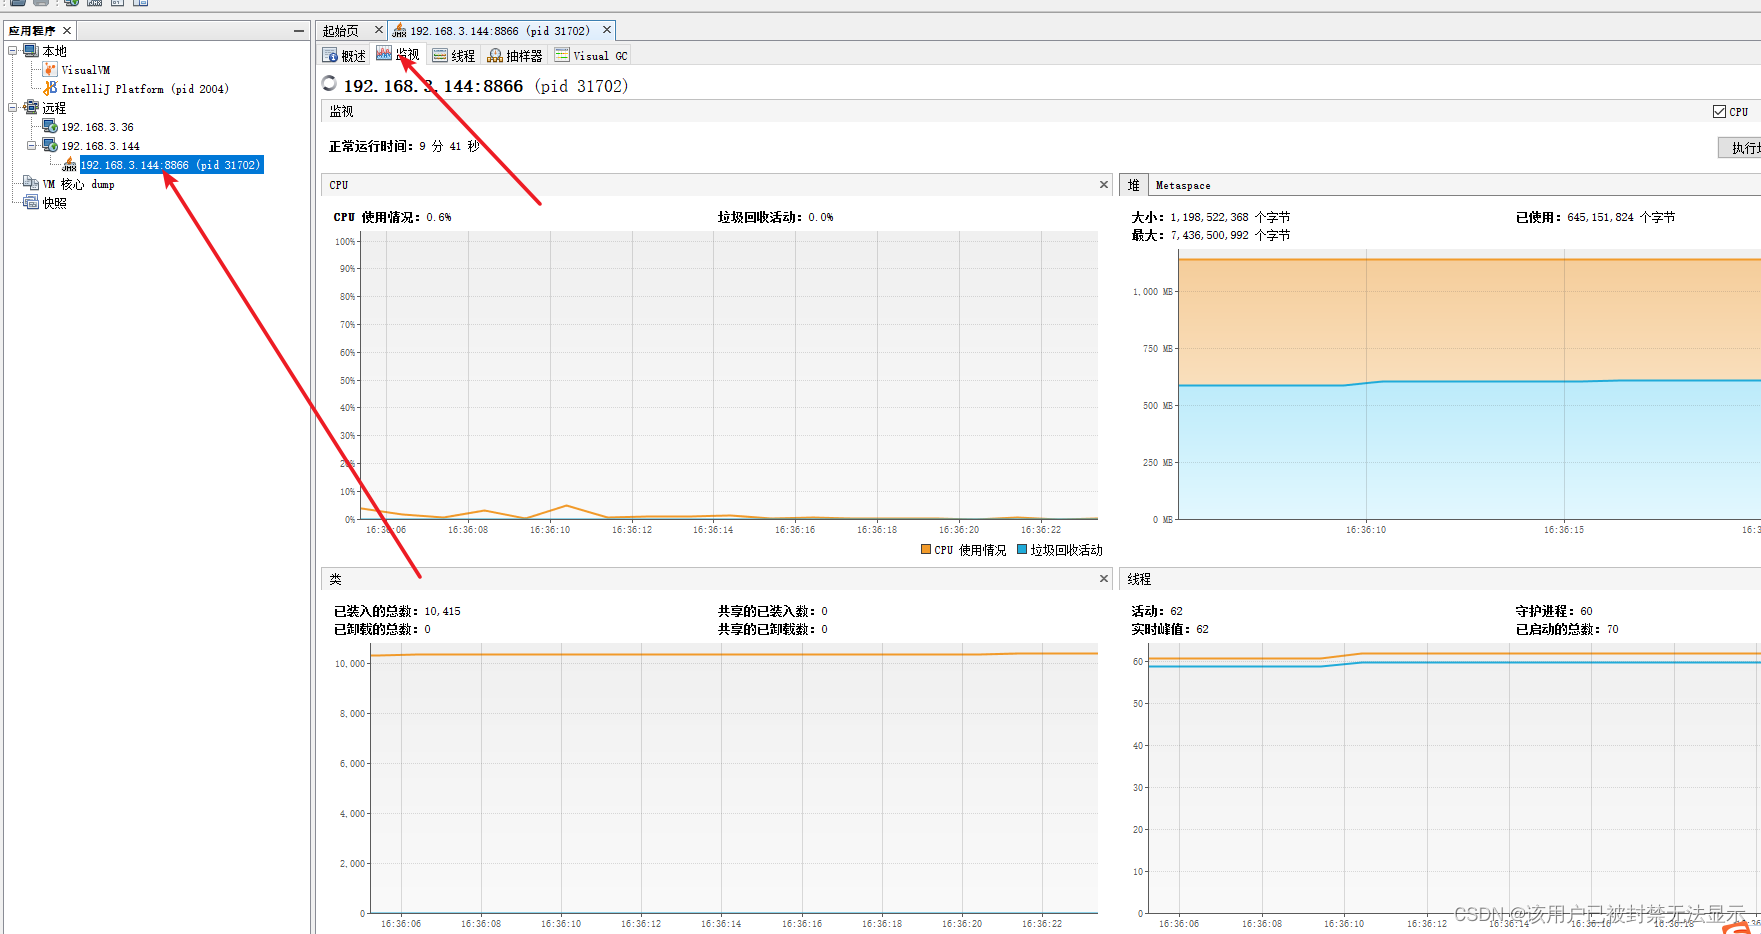
Task: Click the 192.168.3.144:8866 (pid 31702) page heading
Action: [486, 86]
